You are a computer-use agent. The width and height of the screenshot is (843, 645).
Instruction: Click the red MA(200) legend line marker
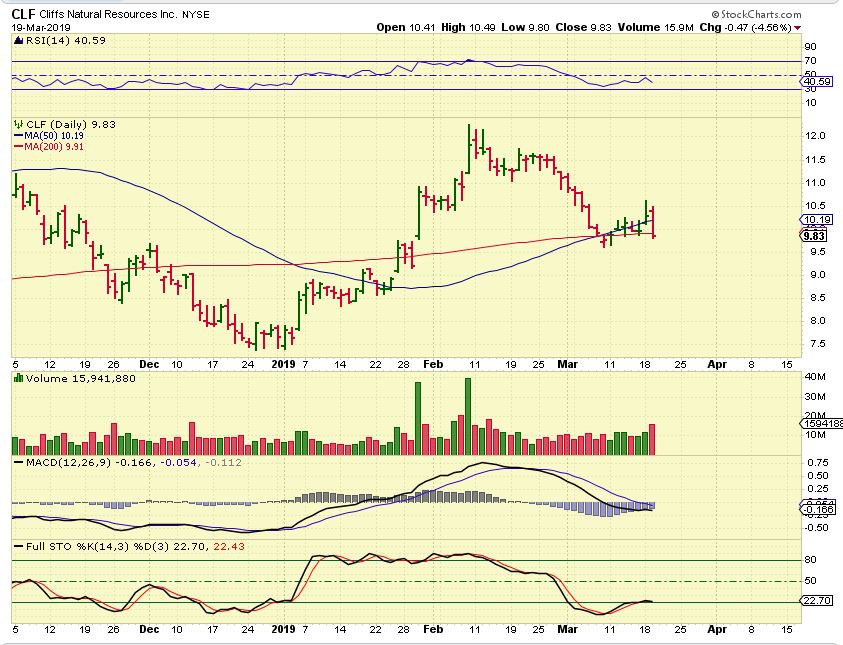coord(17,145)
